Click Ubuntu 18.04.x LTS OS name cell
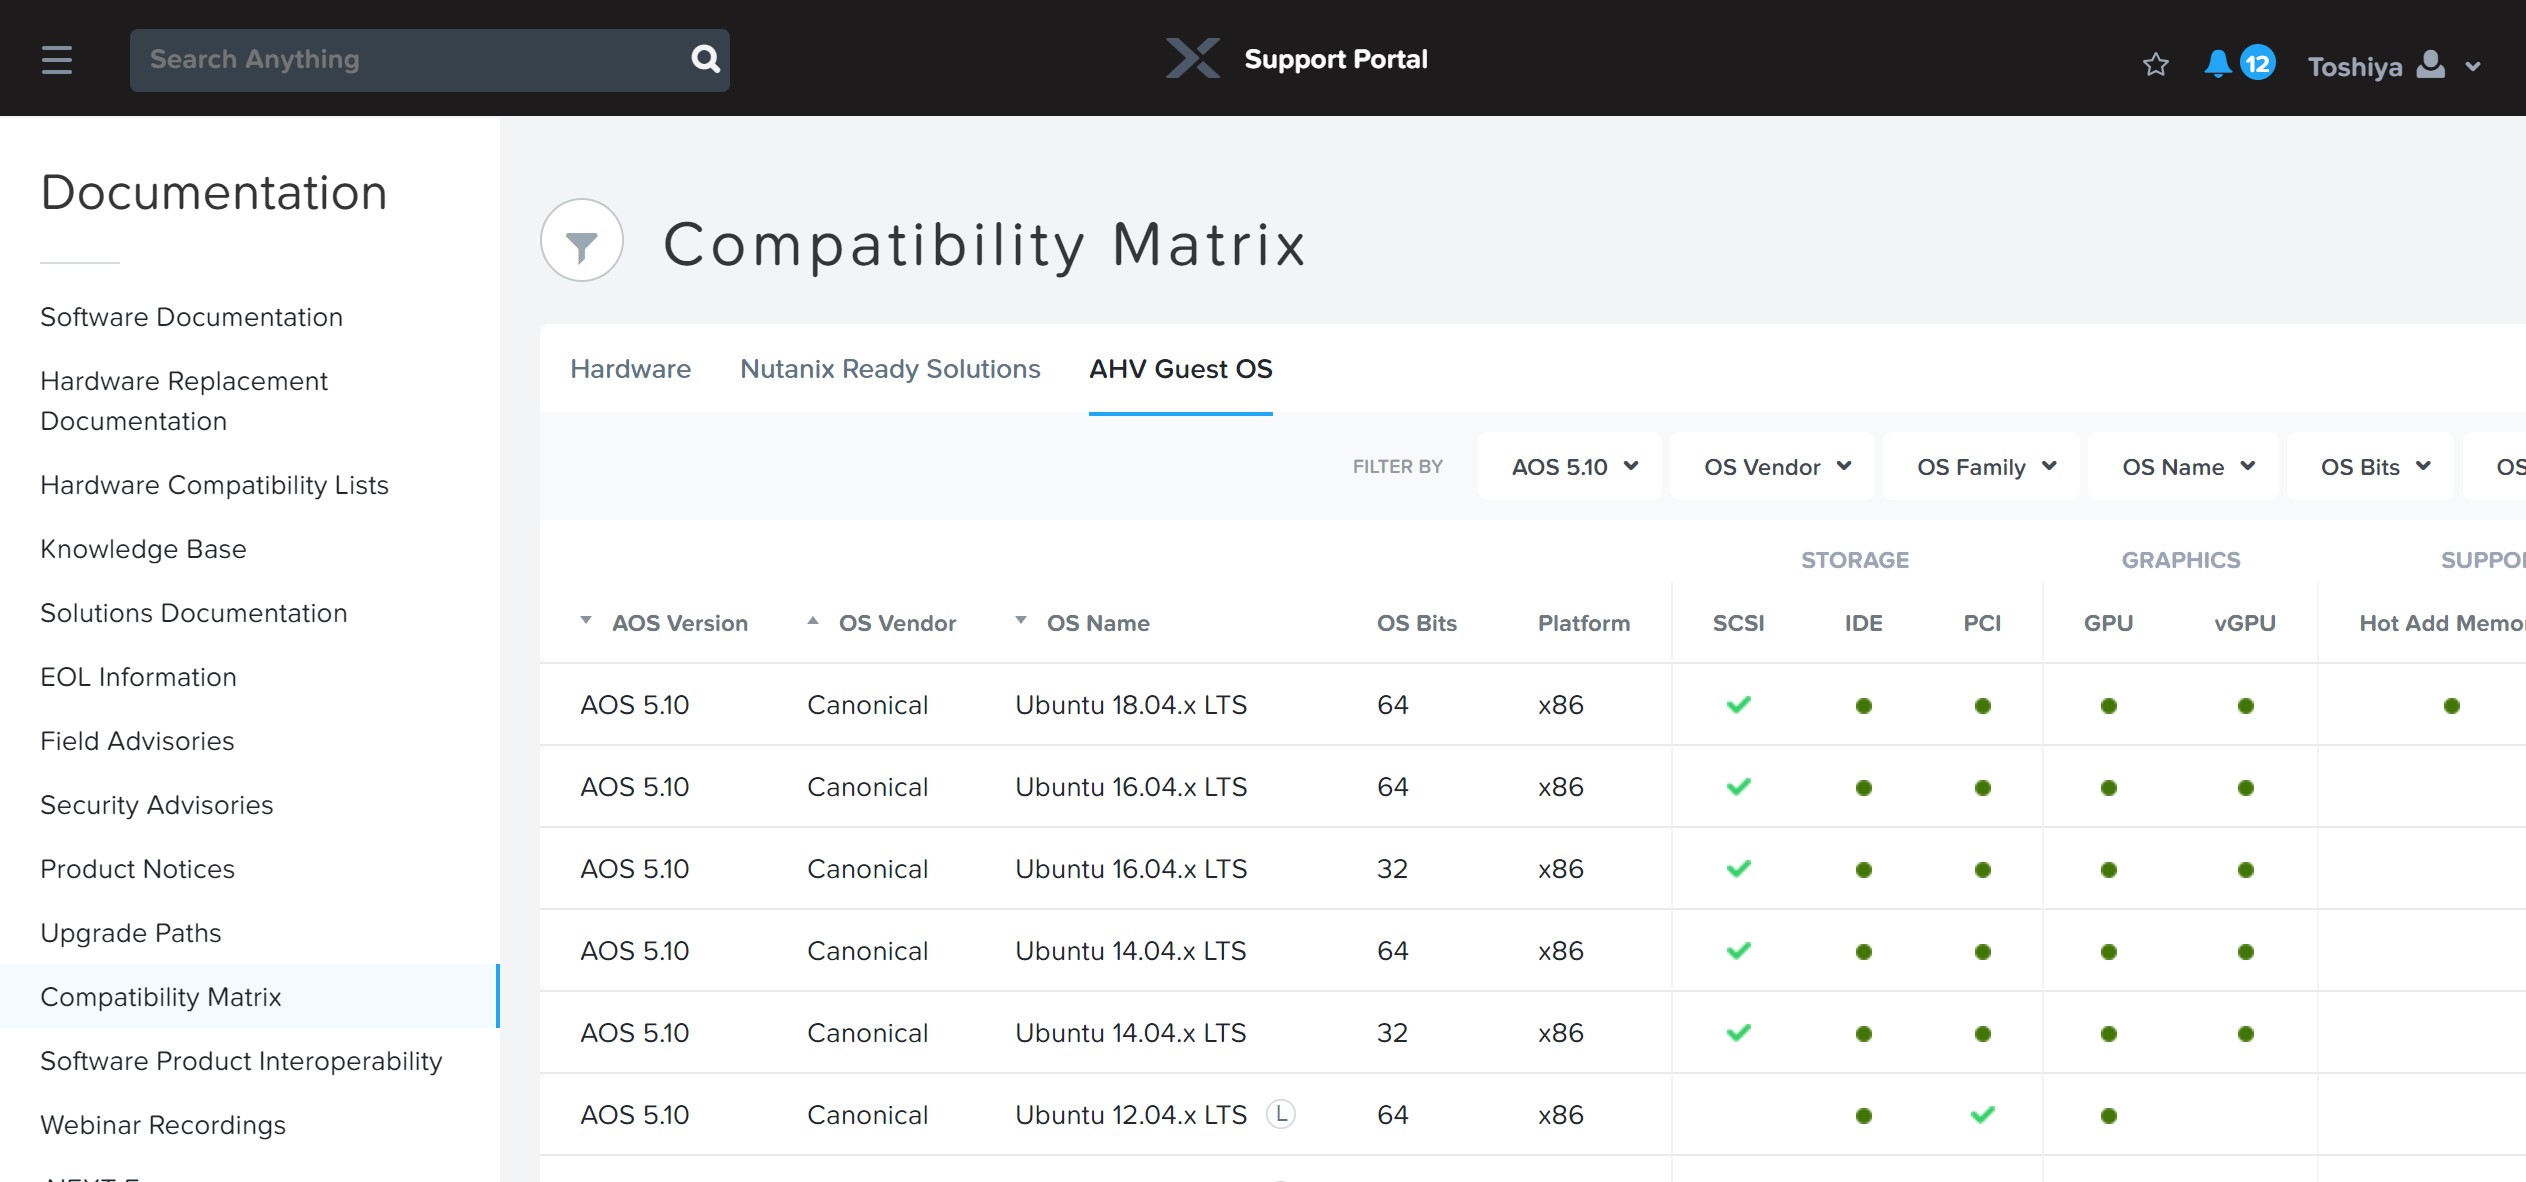Screen dimensions: 2526x1182 tap(1131, 705)
